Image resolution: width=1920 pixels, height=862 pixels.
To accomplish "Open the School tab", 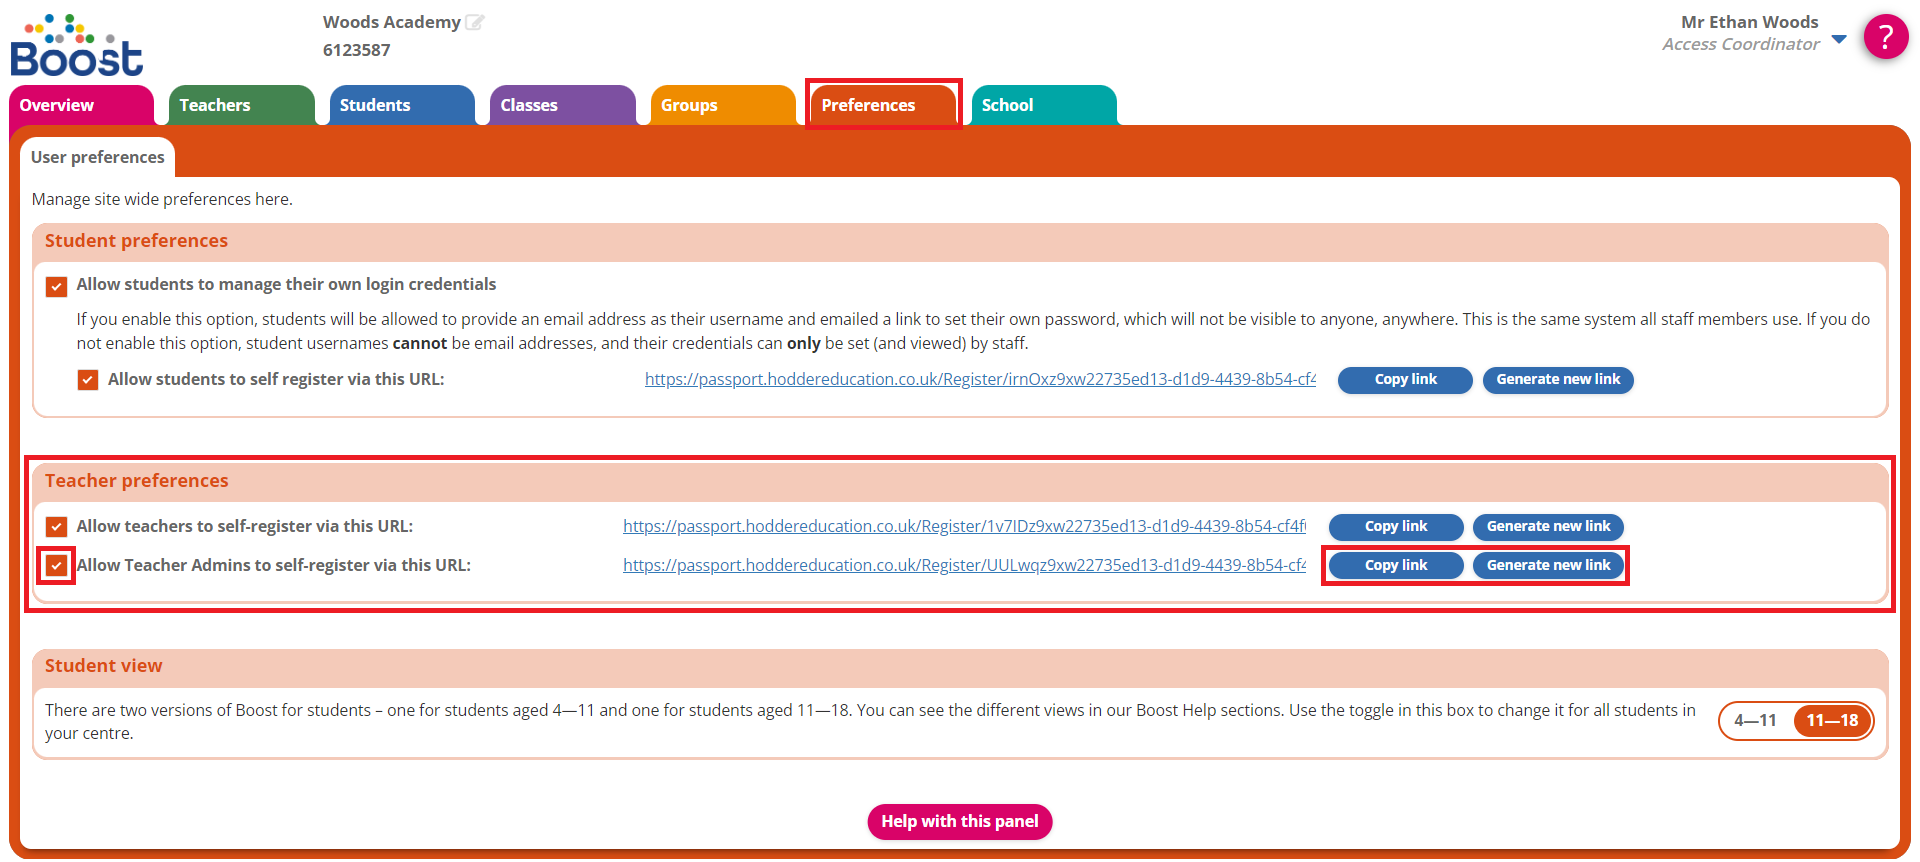I will 1042,105.
